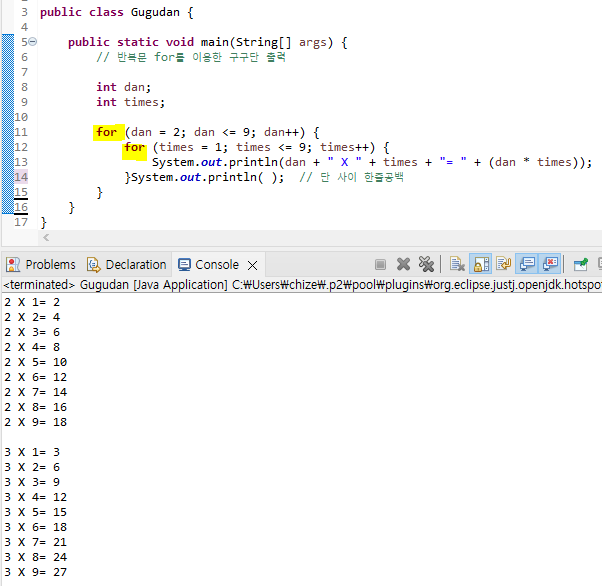Image resolution: width=602 pixels, height=586 pixels.
Task: Pin the console view
Action: click(x=580, y=265)
